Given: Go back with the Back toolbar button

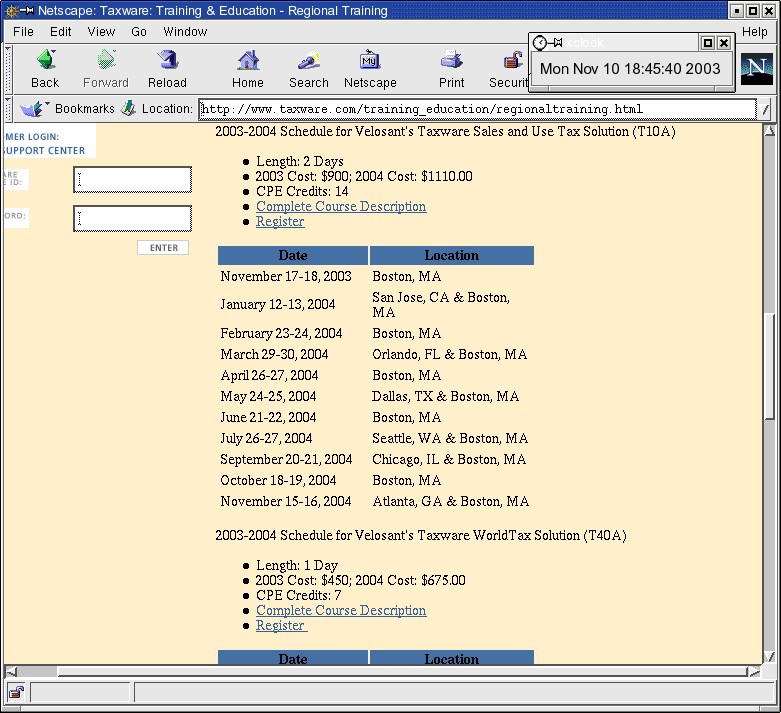Looking at the screenshot, I should coord(45,69).
